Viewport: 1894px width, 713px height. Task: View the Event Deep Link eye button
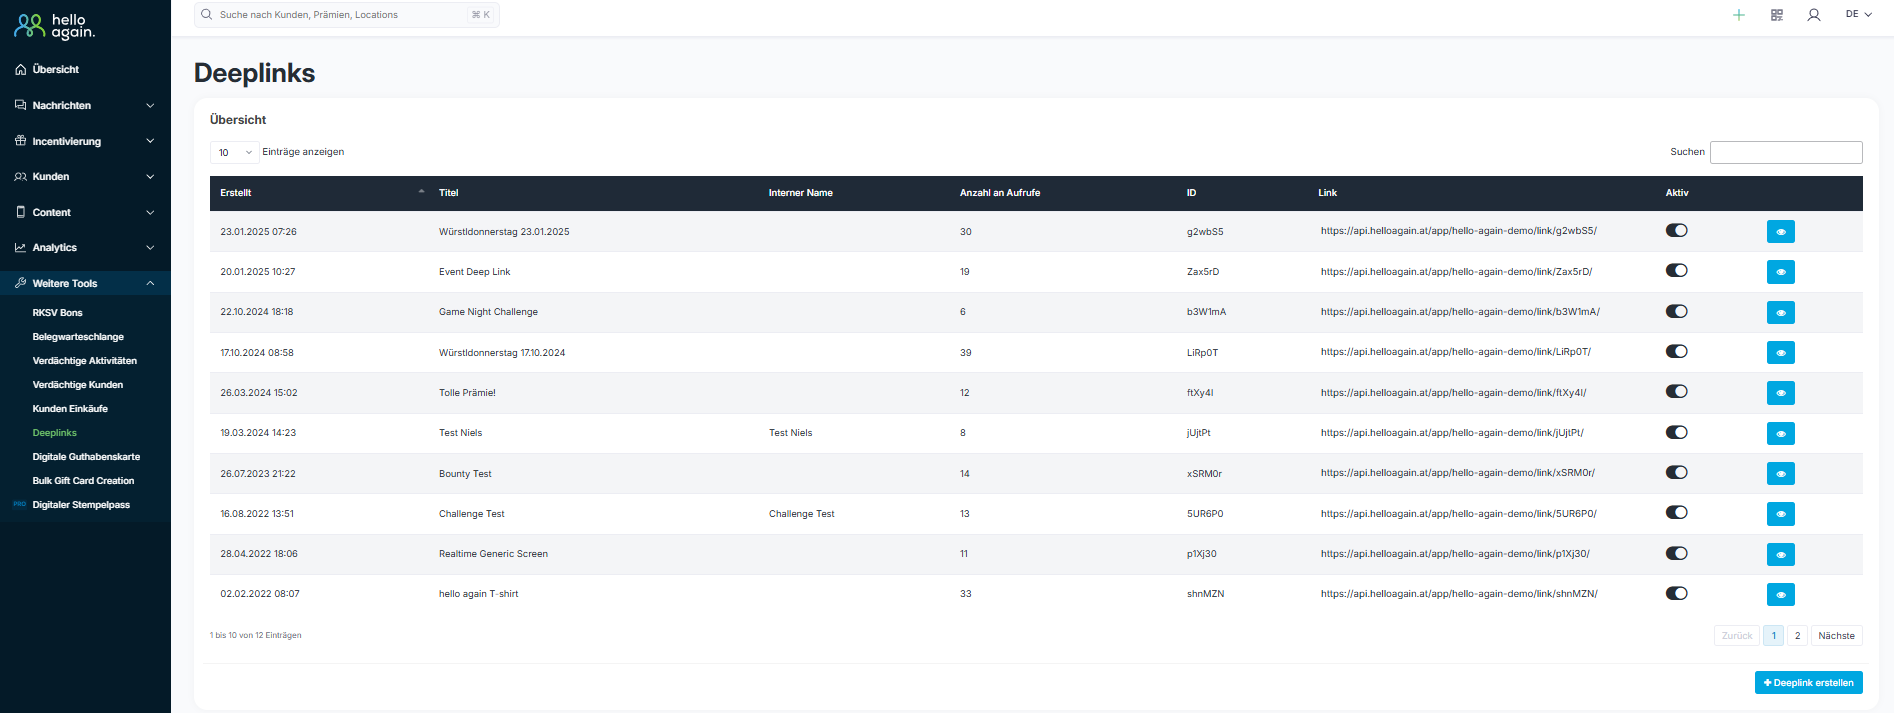pos(1781,272)
